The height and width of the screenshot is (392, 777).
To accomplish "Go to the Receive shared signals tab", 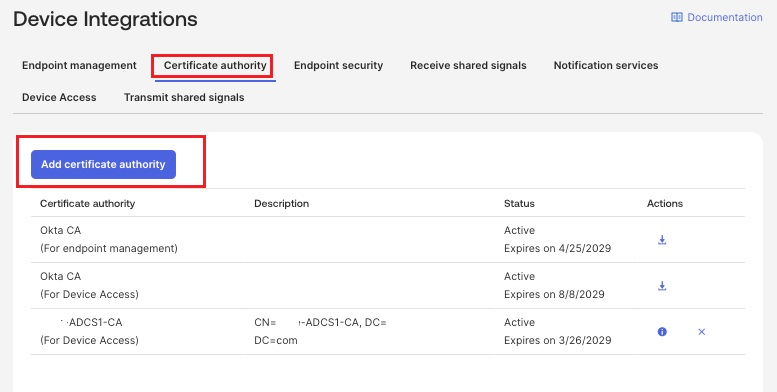I will coord(468,65).
